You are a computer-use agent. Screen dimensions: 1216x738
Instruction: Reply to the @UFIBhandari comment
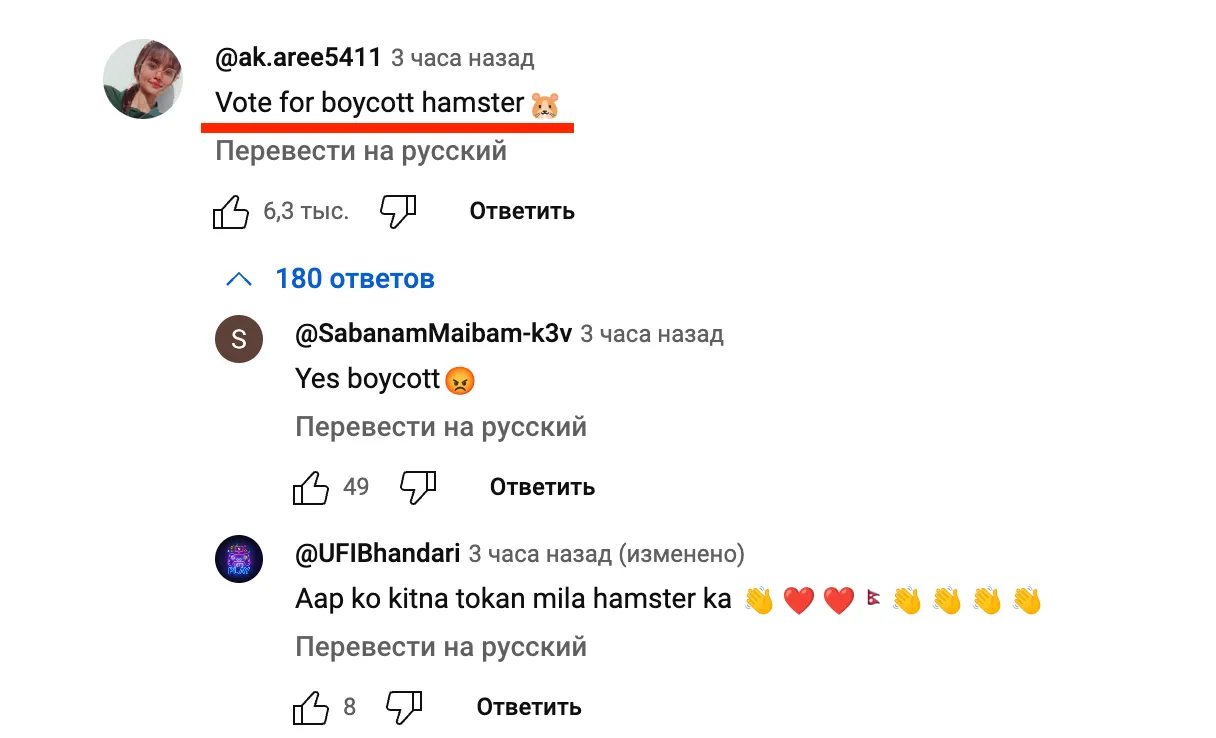pos(529,708)
